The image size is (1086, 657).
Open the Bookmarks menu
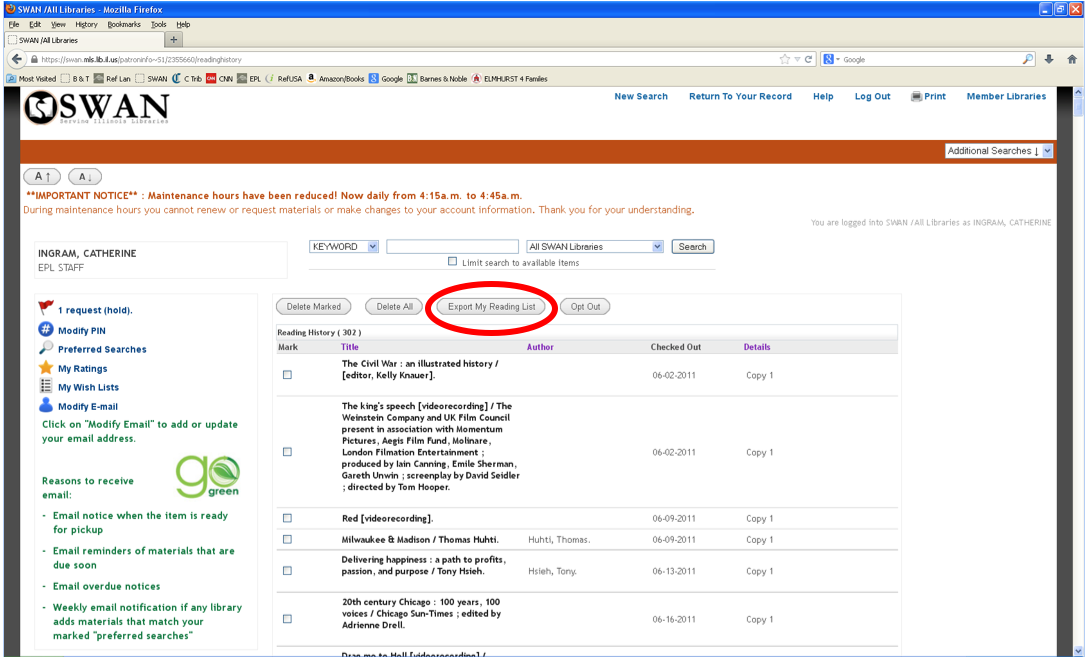pos(124,24)
